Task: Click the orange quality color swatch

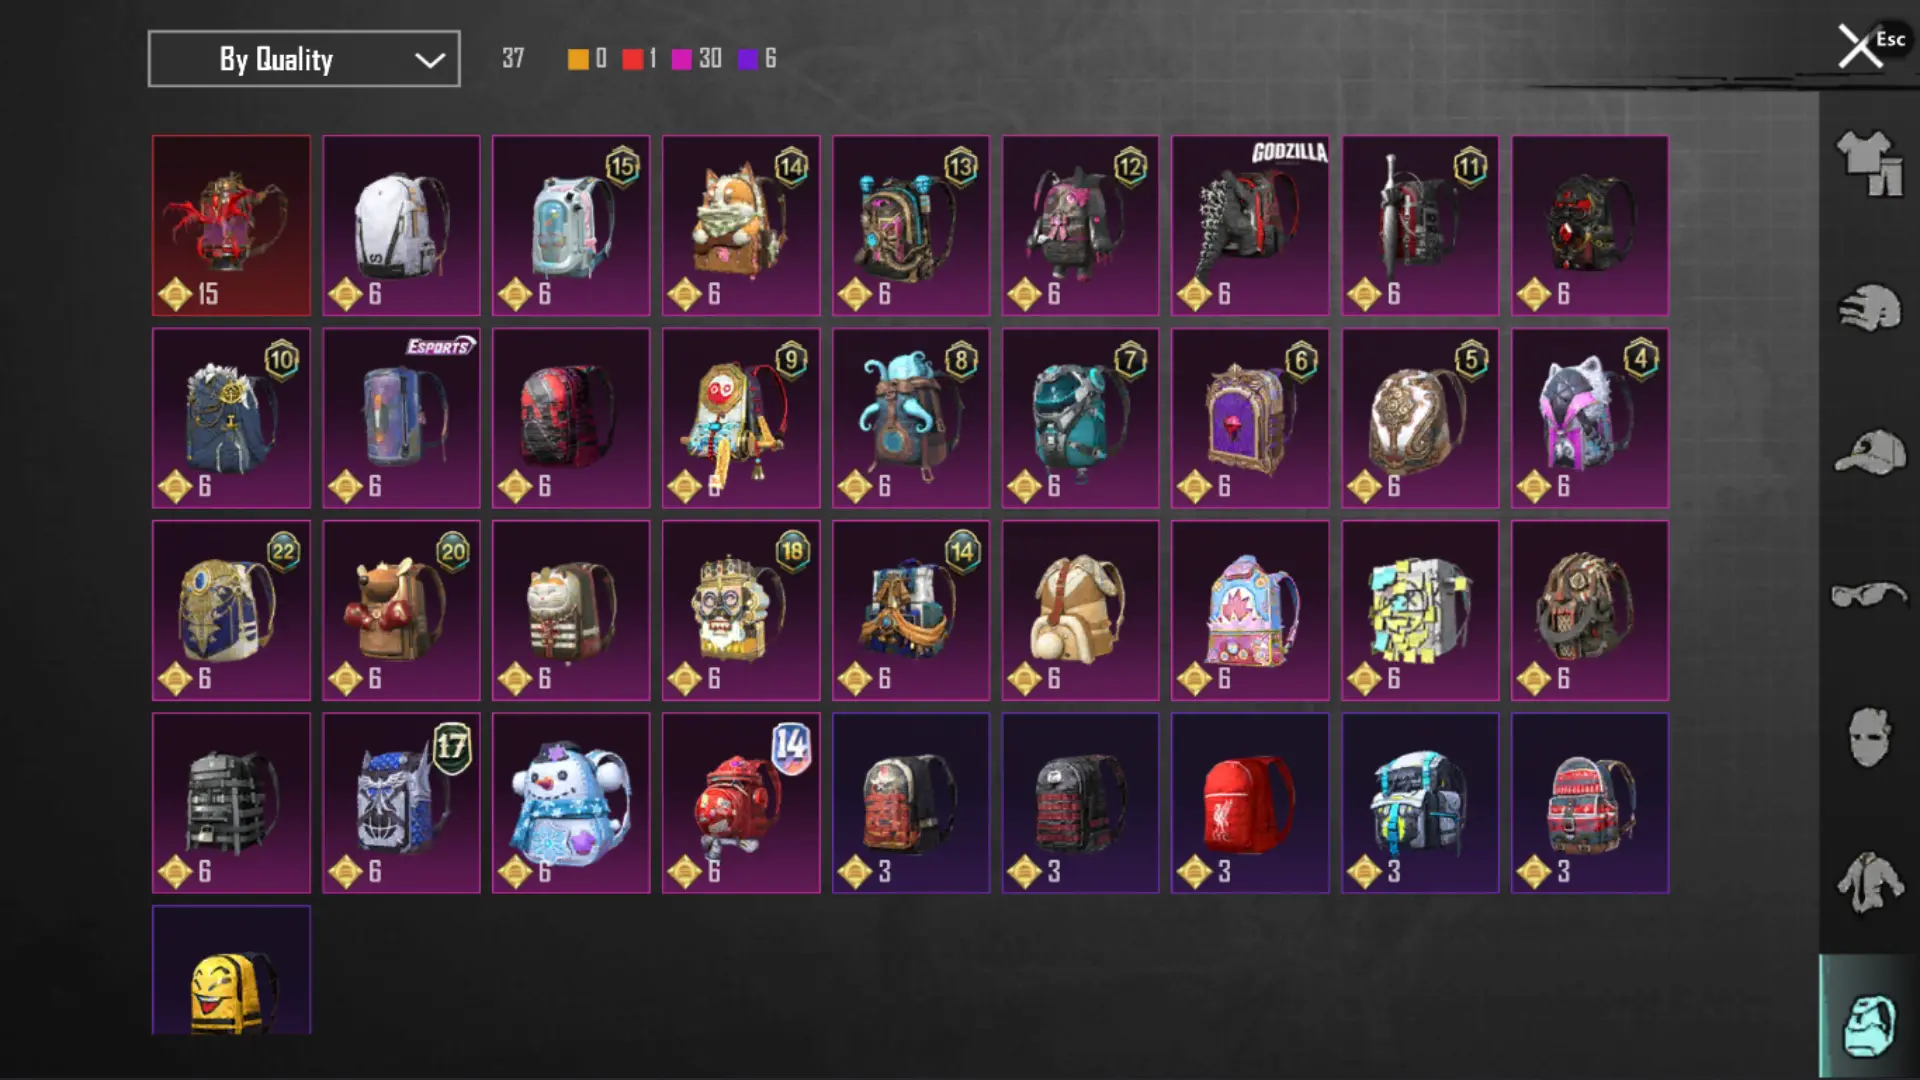Action: (577, 59)
